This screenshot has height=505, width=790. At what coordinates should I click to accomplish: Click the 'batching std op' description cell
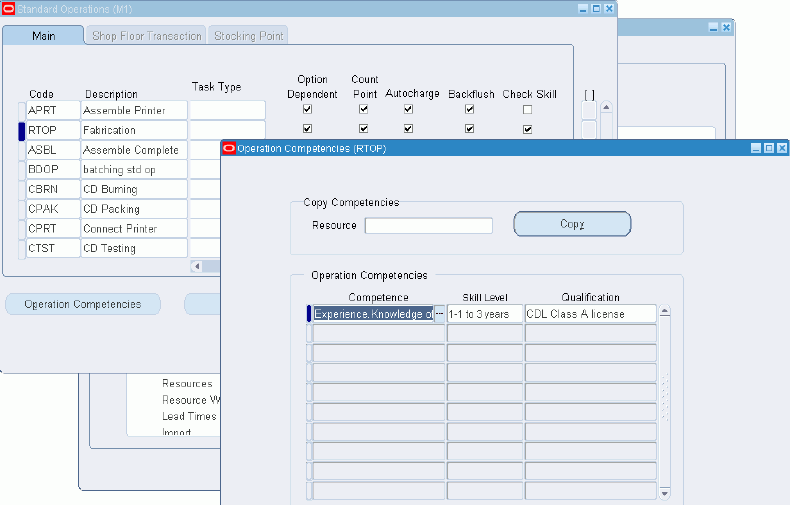134,169
